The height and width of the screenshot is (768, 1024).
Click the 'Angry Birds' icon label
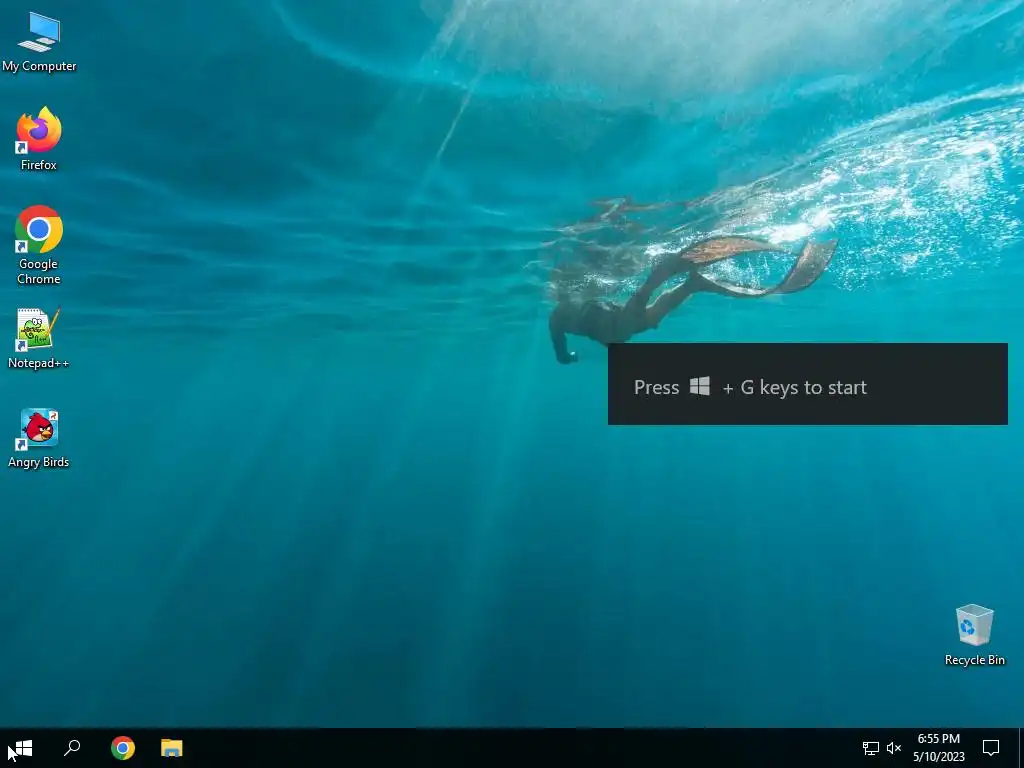click(x=39, y=462)
